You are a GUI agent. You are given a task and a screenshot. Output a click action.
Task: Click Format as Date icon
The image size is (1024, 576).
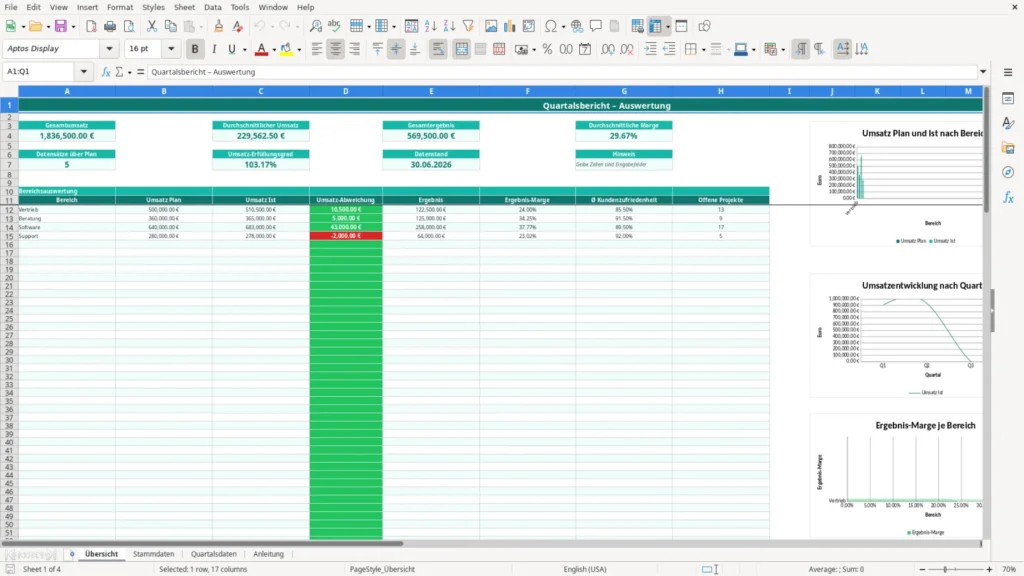[x=585, y=49]
